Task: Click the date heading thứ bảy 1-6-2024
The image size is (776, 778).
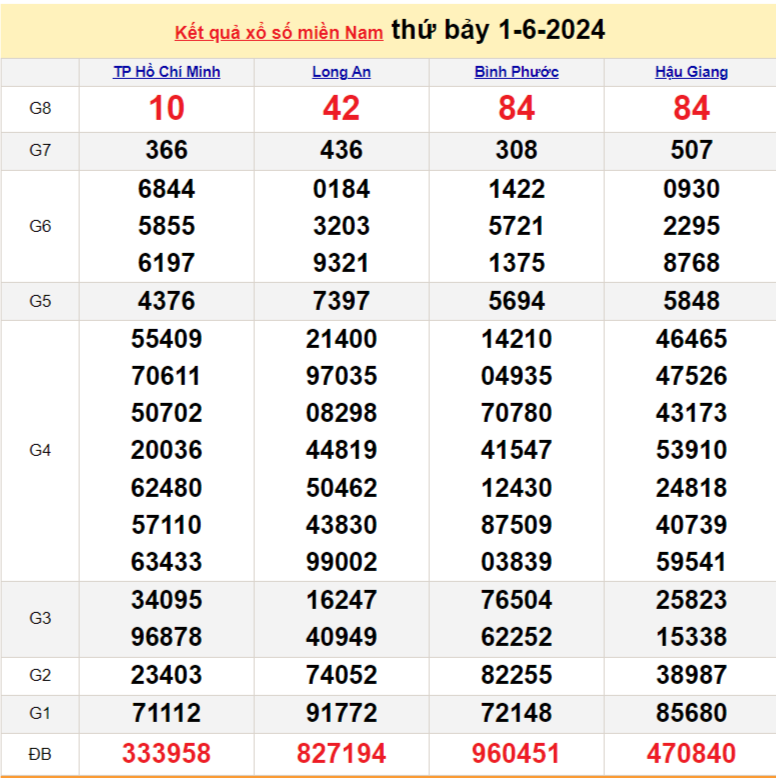Action: [498, 30]
